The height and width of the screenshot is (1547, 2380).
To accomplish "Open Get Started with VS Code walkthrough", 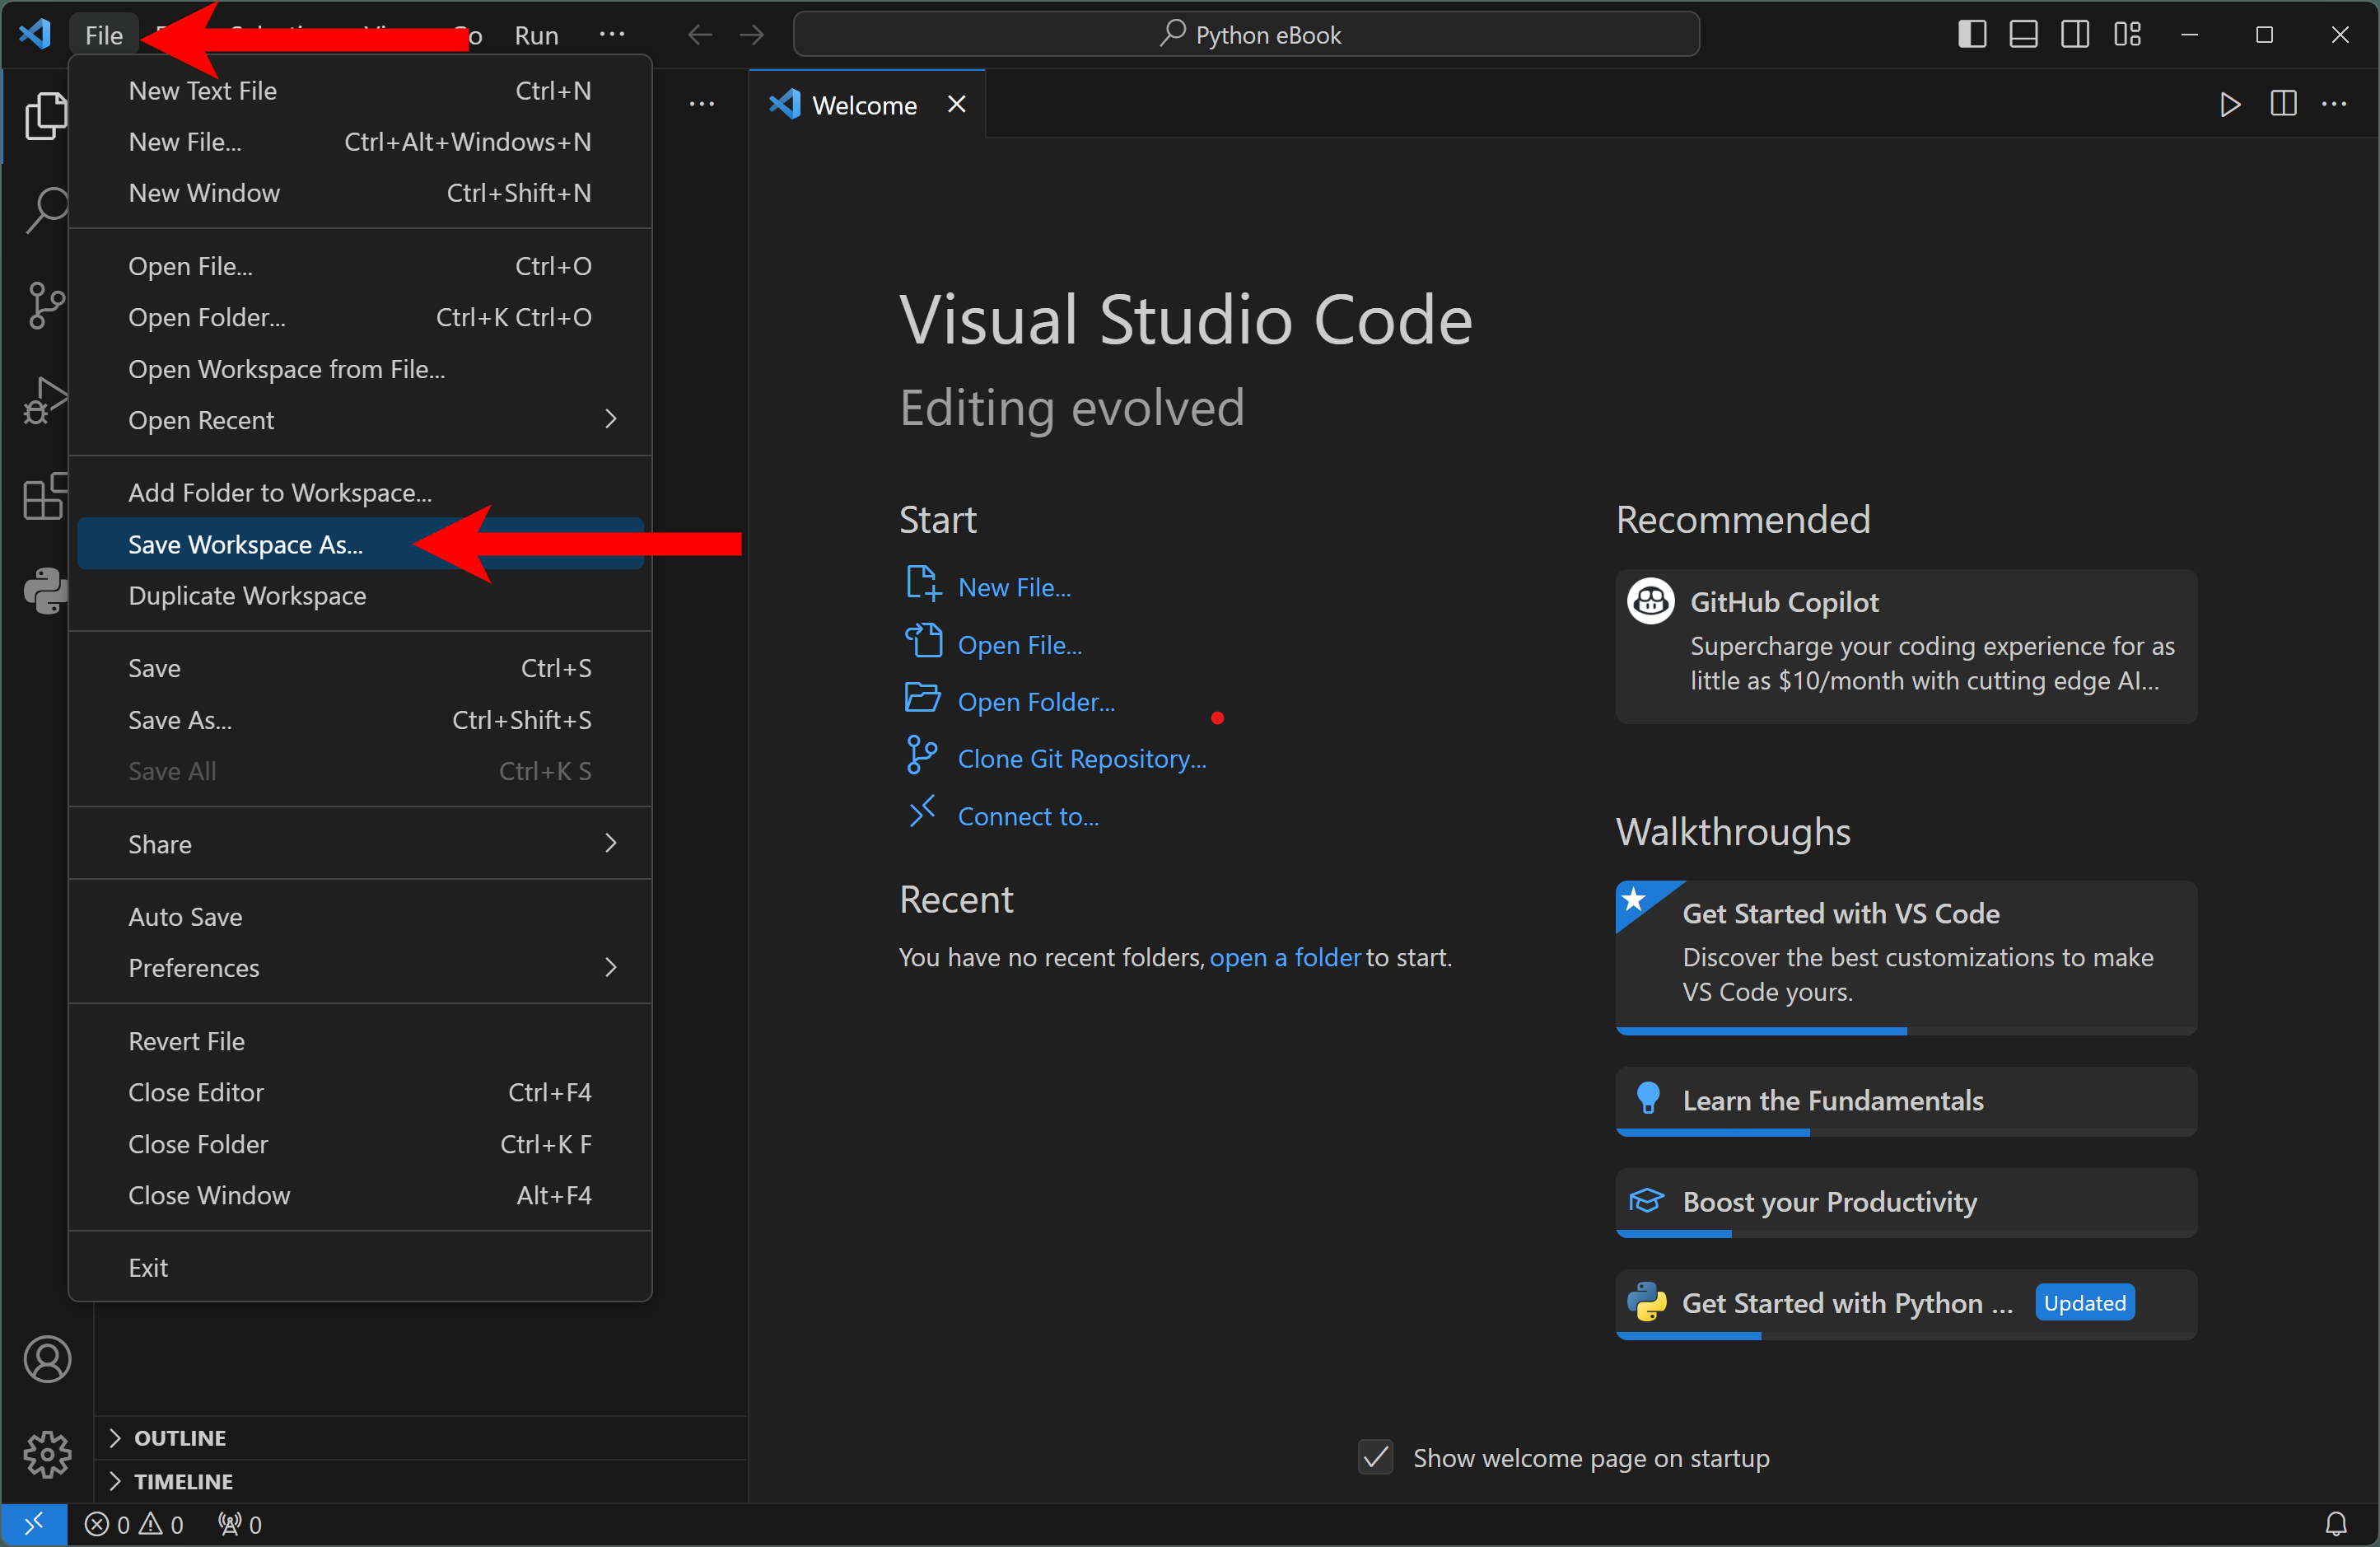I will (x=1906, y=957).
